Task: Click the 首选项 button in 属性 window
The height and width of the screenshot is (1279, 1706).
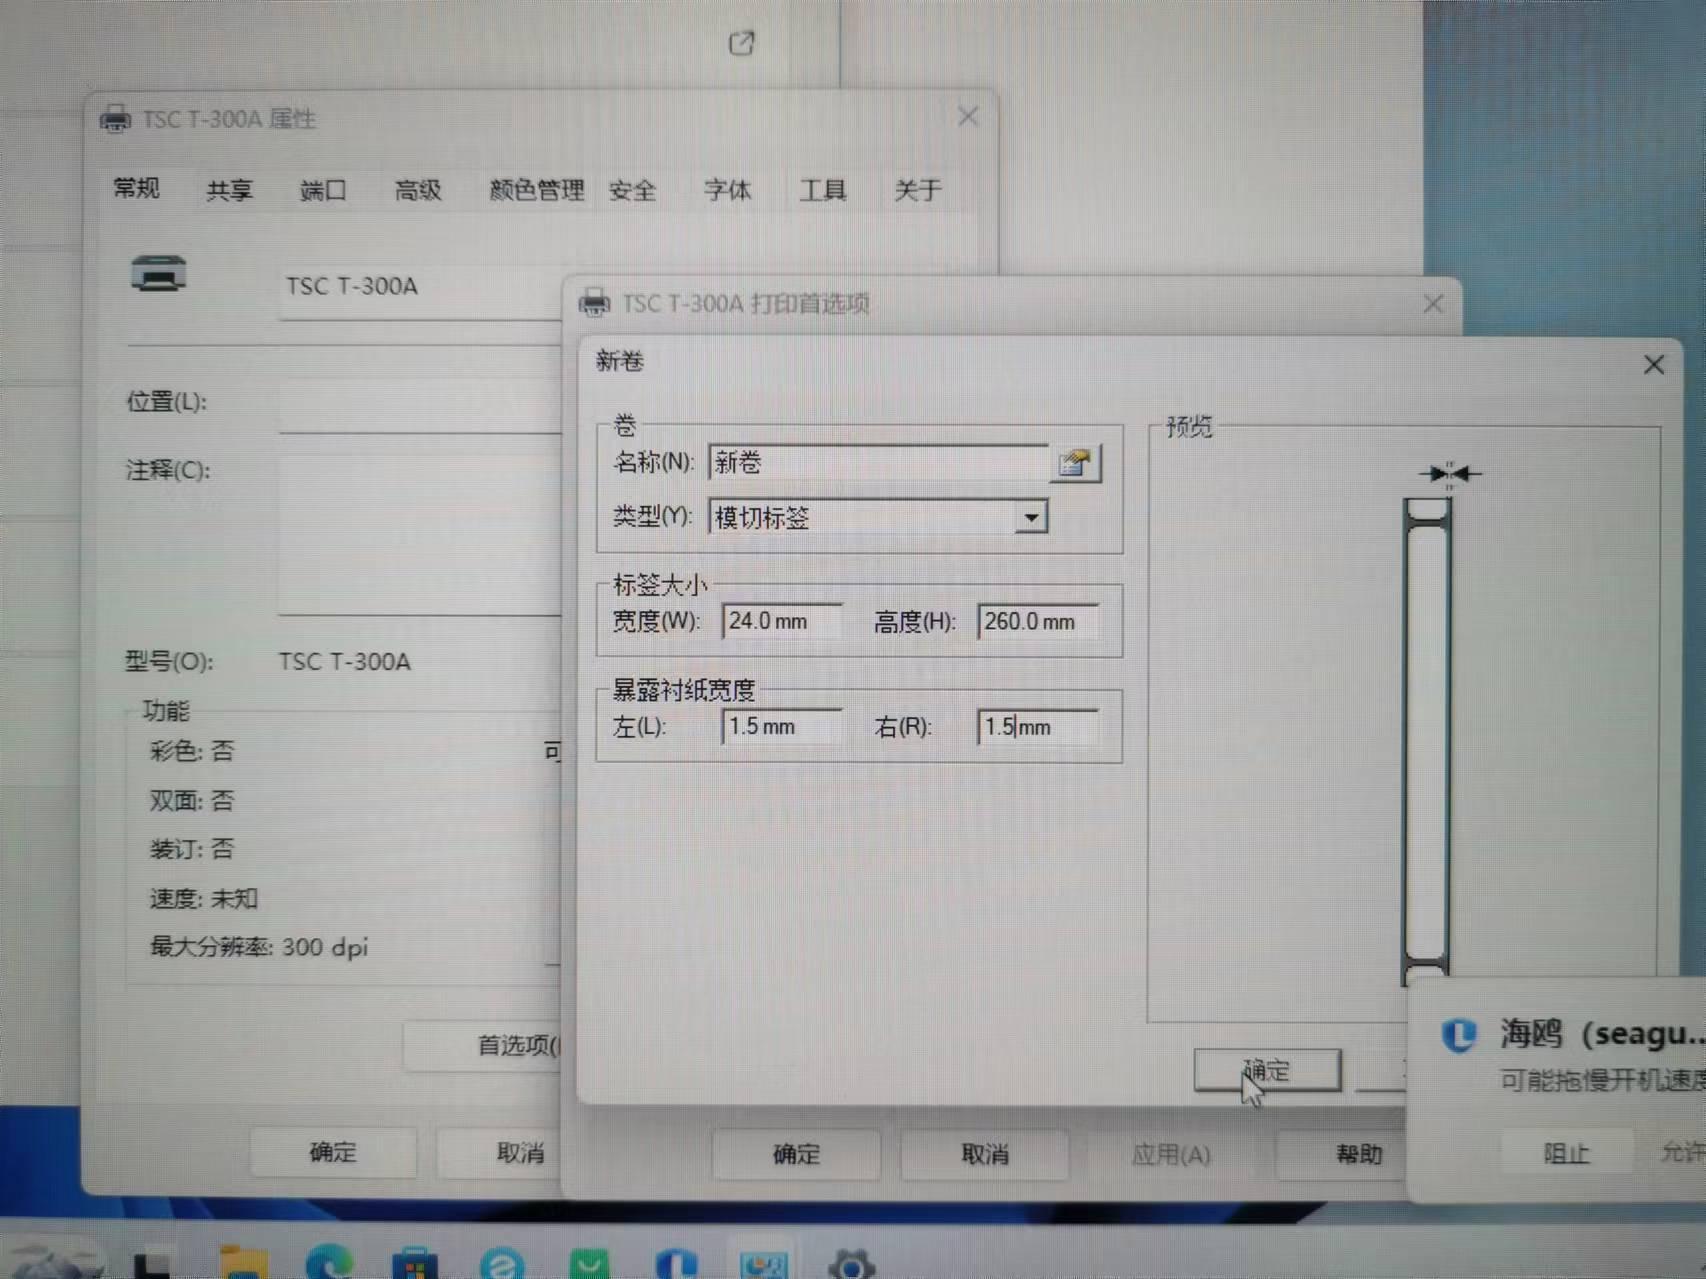Action: tap(484, 1045)
